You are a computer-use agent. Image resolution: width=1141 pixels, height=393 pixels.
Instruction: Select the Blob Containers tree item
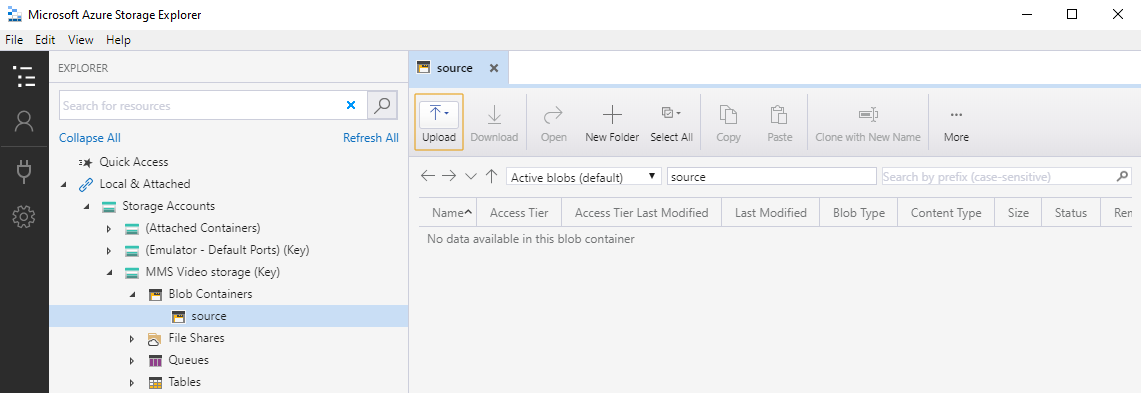tap(210, 294)
